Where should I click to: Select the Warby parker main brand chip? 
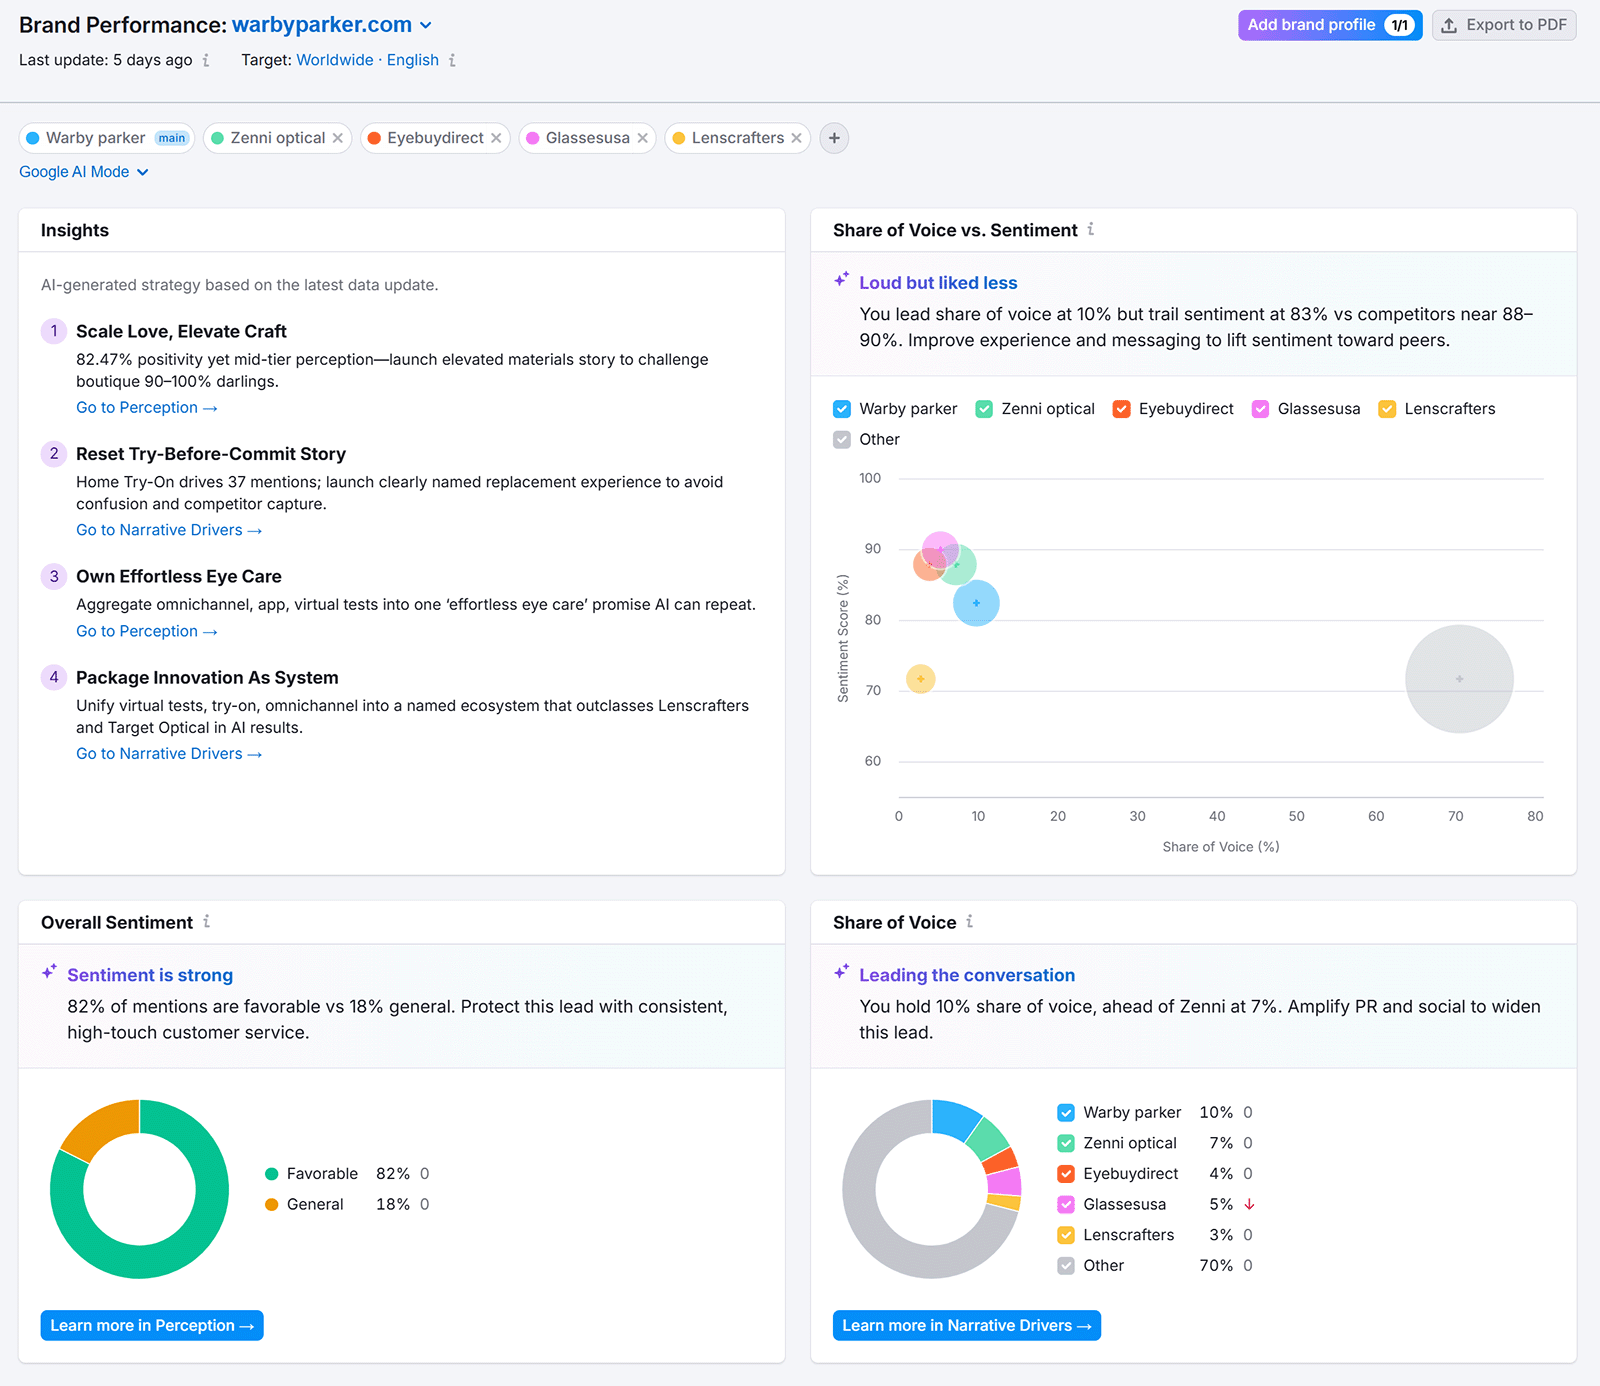(107, 138)
